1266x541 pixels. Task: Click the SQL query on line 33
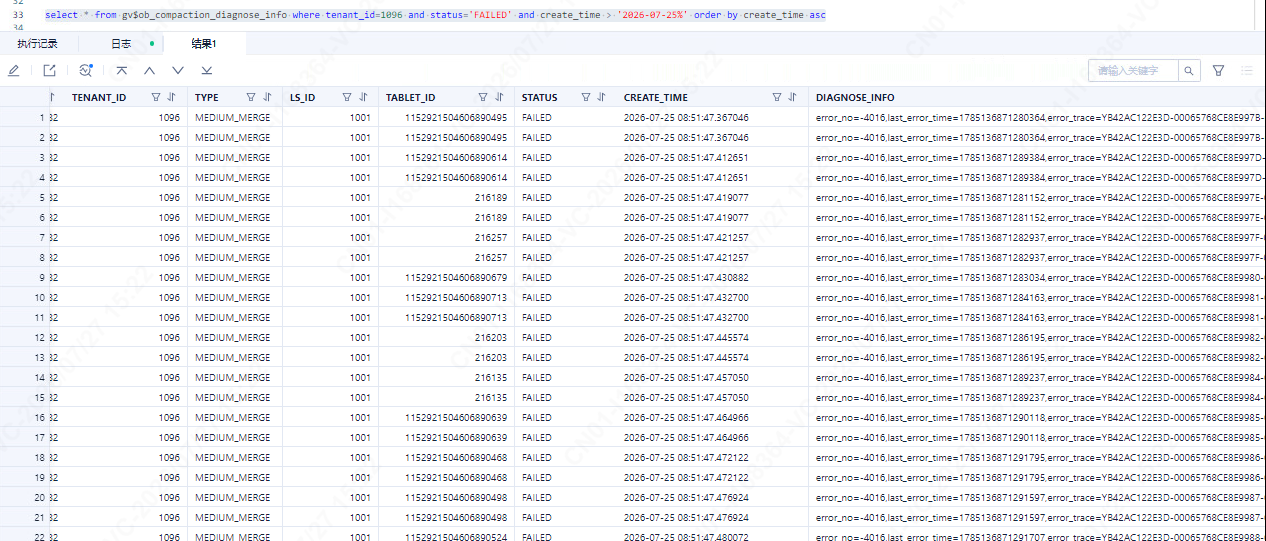click(x=435, y=16)
